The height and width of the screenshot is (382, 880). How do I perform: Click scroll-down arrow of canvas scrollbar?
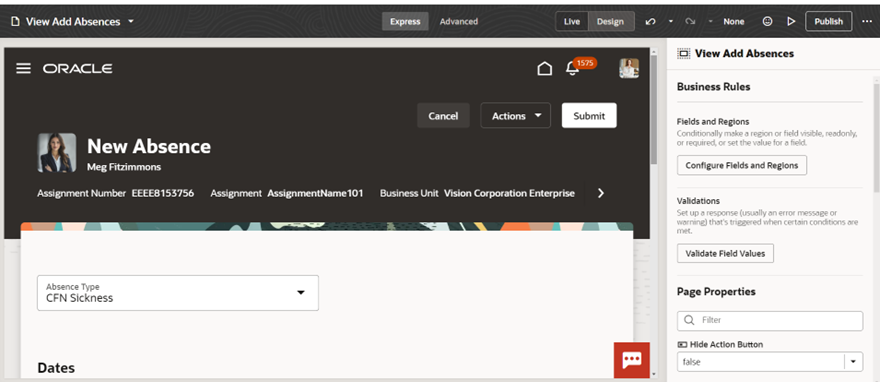point(653,374)
